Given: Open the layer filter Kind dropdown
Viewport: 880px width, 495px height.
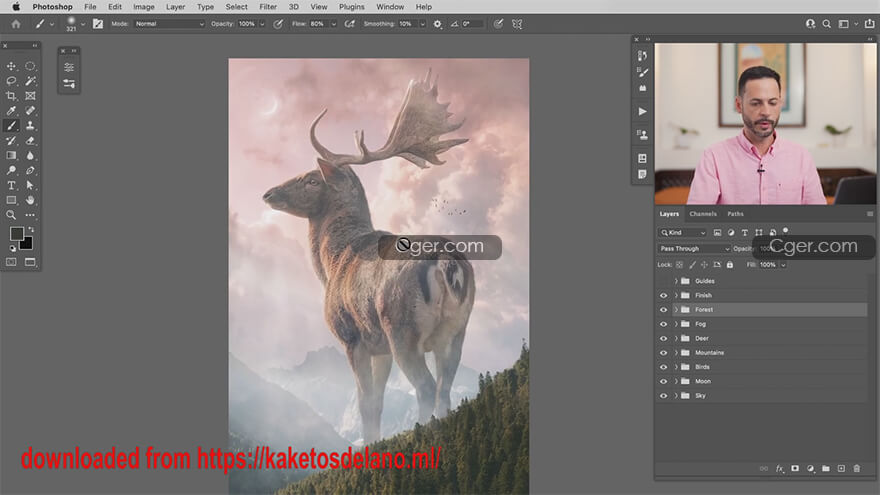Looking at the screenshot, I should coord(682,232).
